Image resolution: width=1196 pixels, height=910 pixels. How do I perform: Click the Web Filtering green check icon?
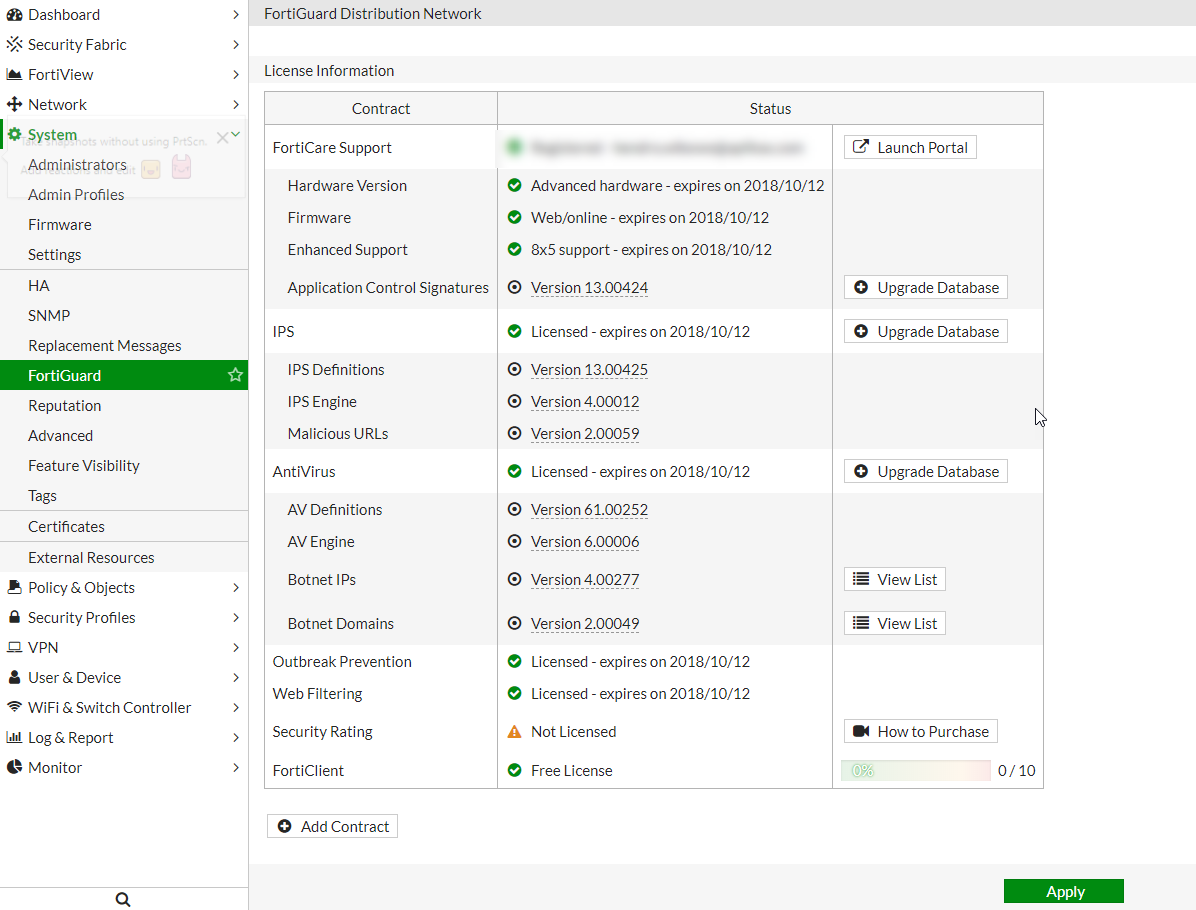pos(515,693)
